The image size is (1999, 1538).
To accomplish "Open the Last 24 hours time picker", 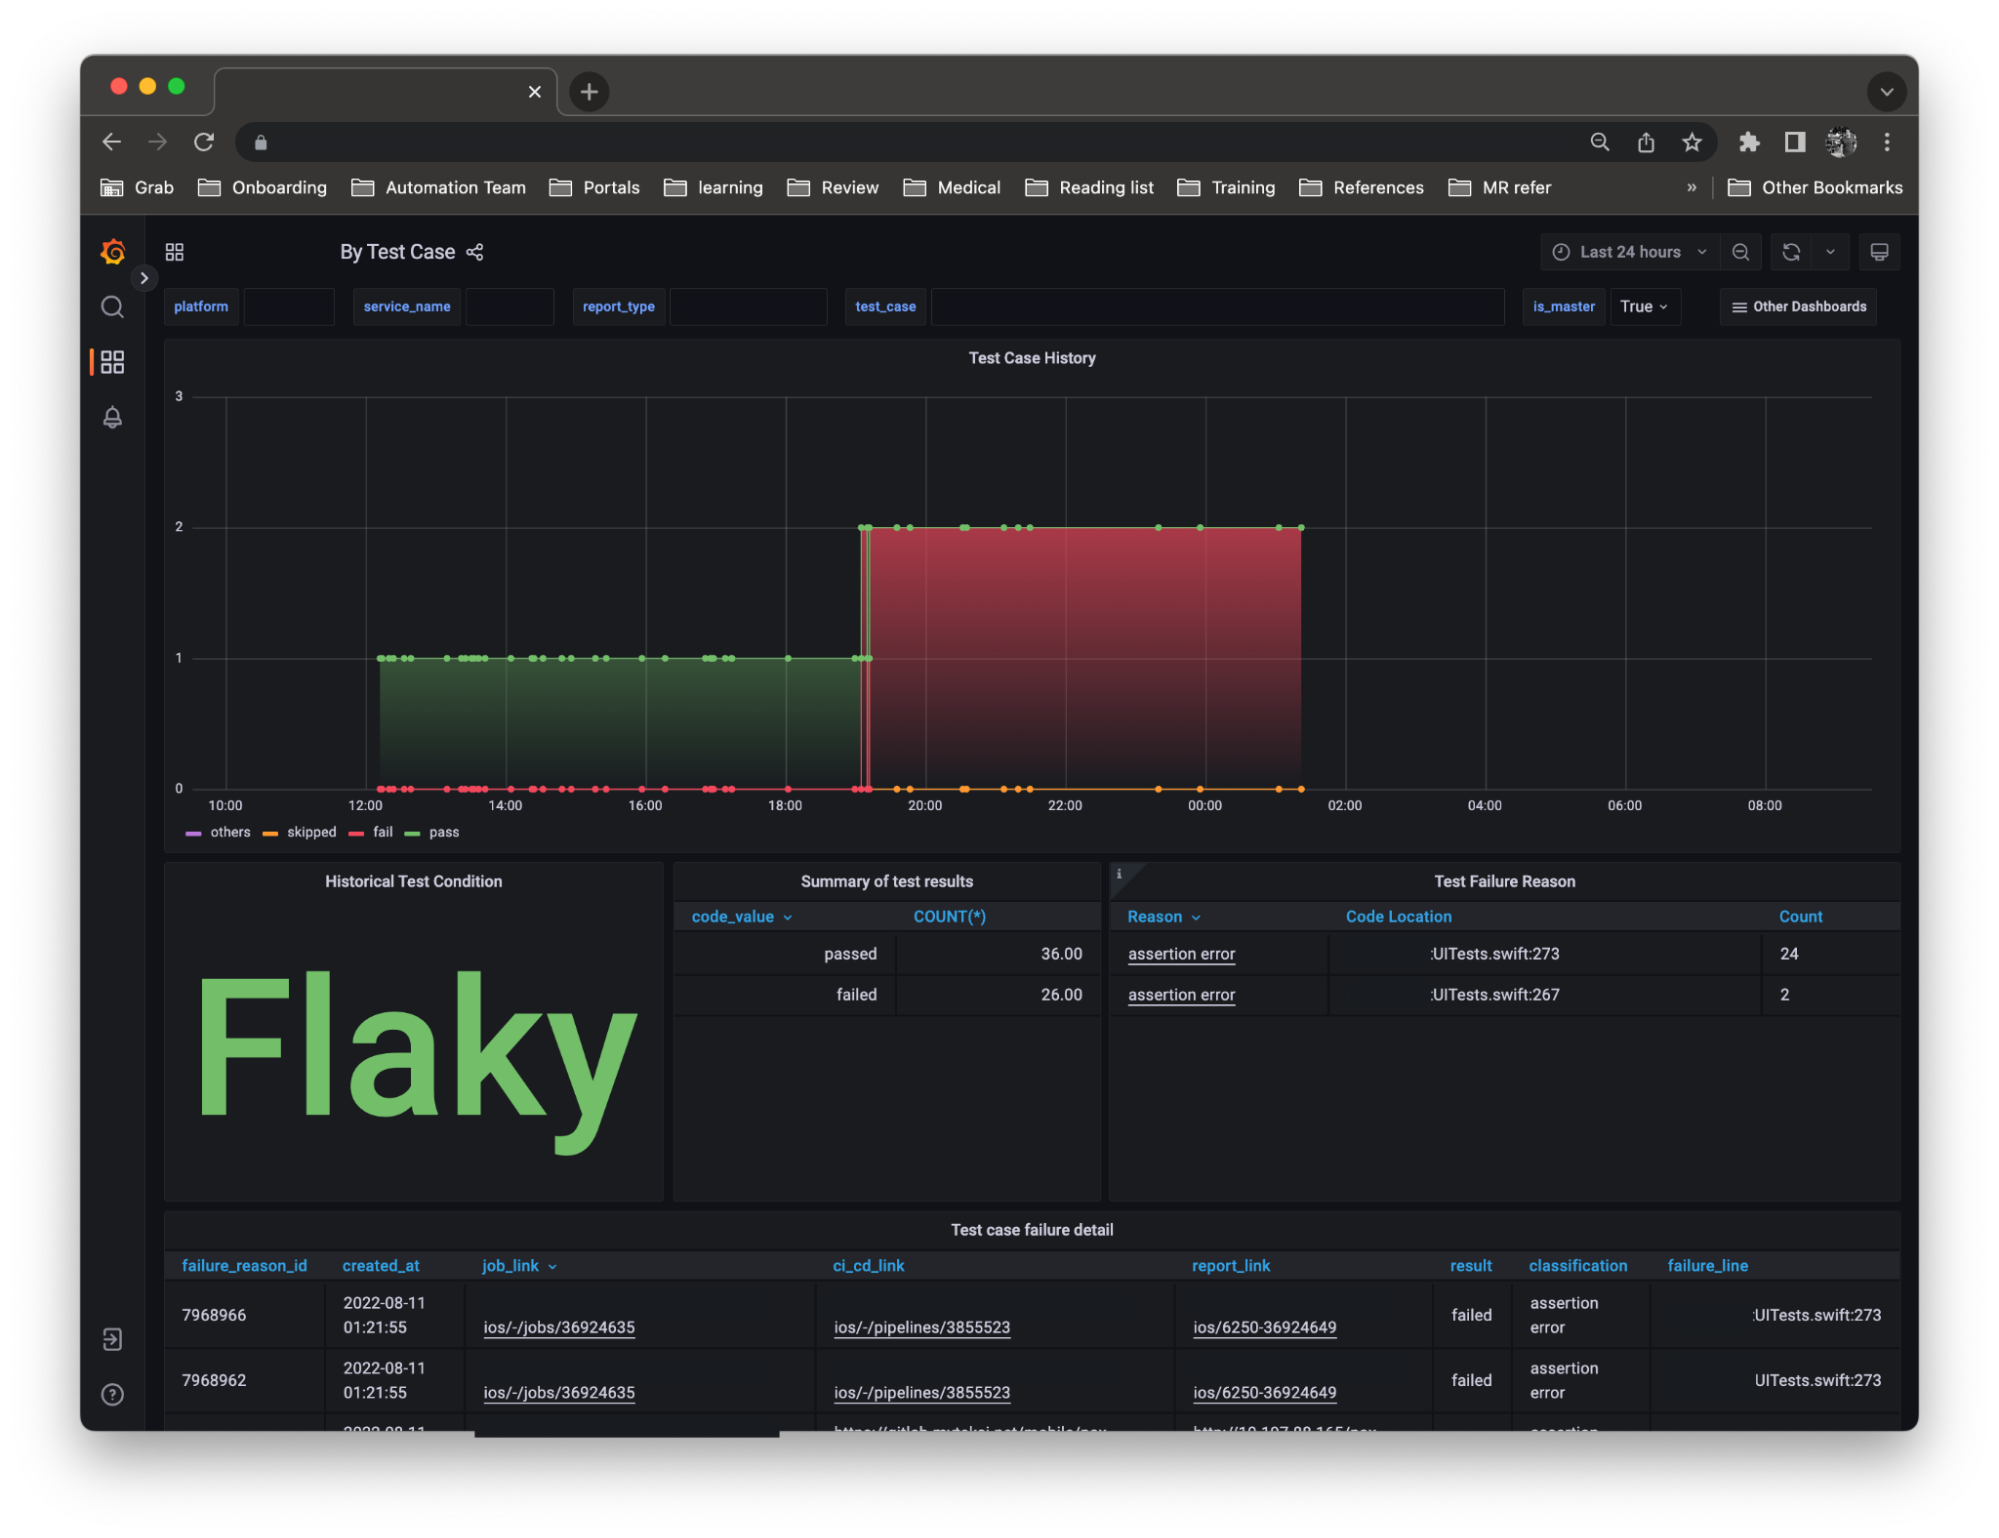I will 1629,252.
